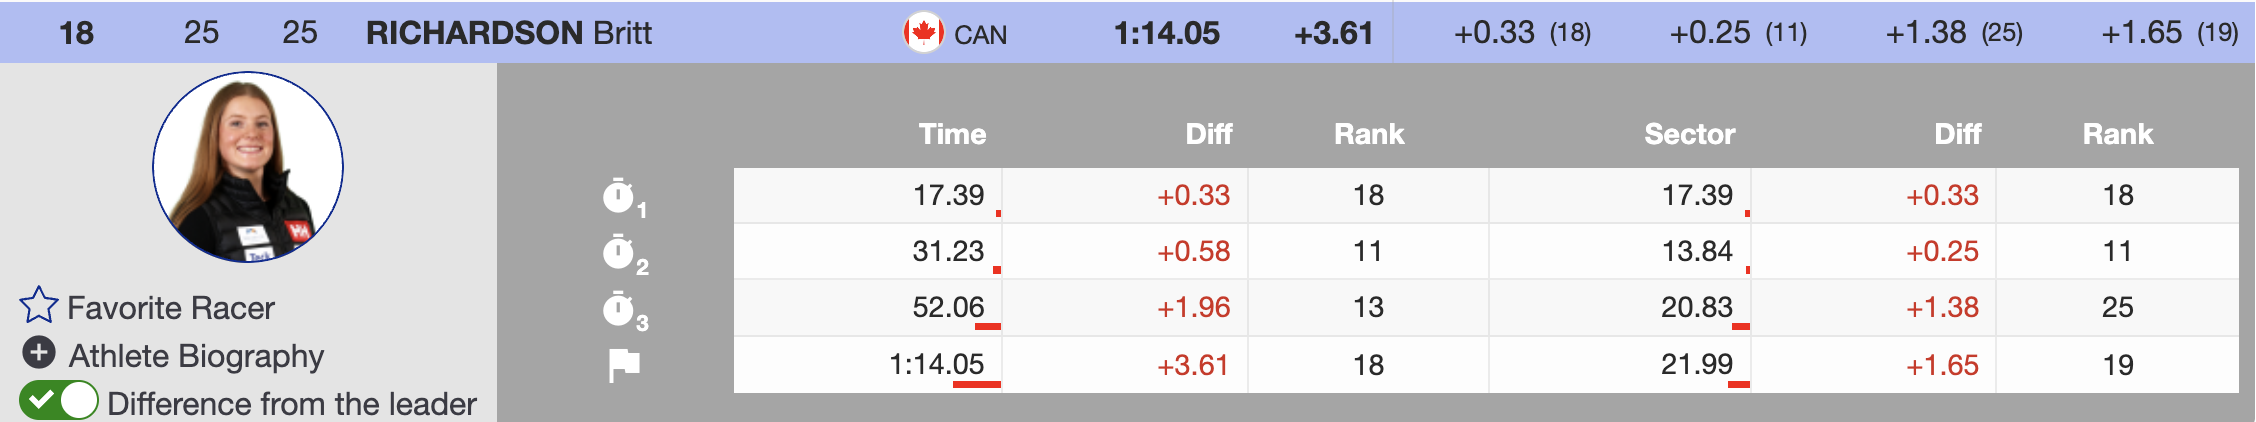Click the Sector column header
2256x422 pixels.
coord(1689,134)
